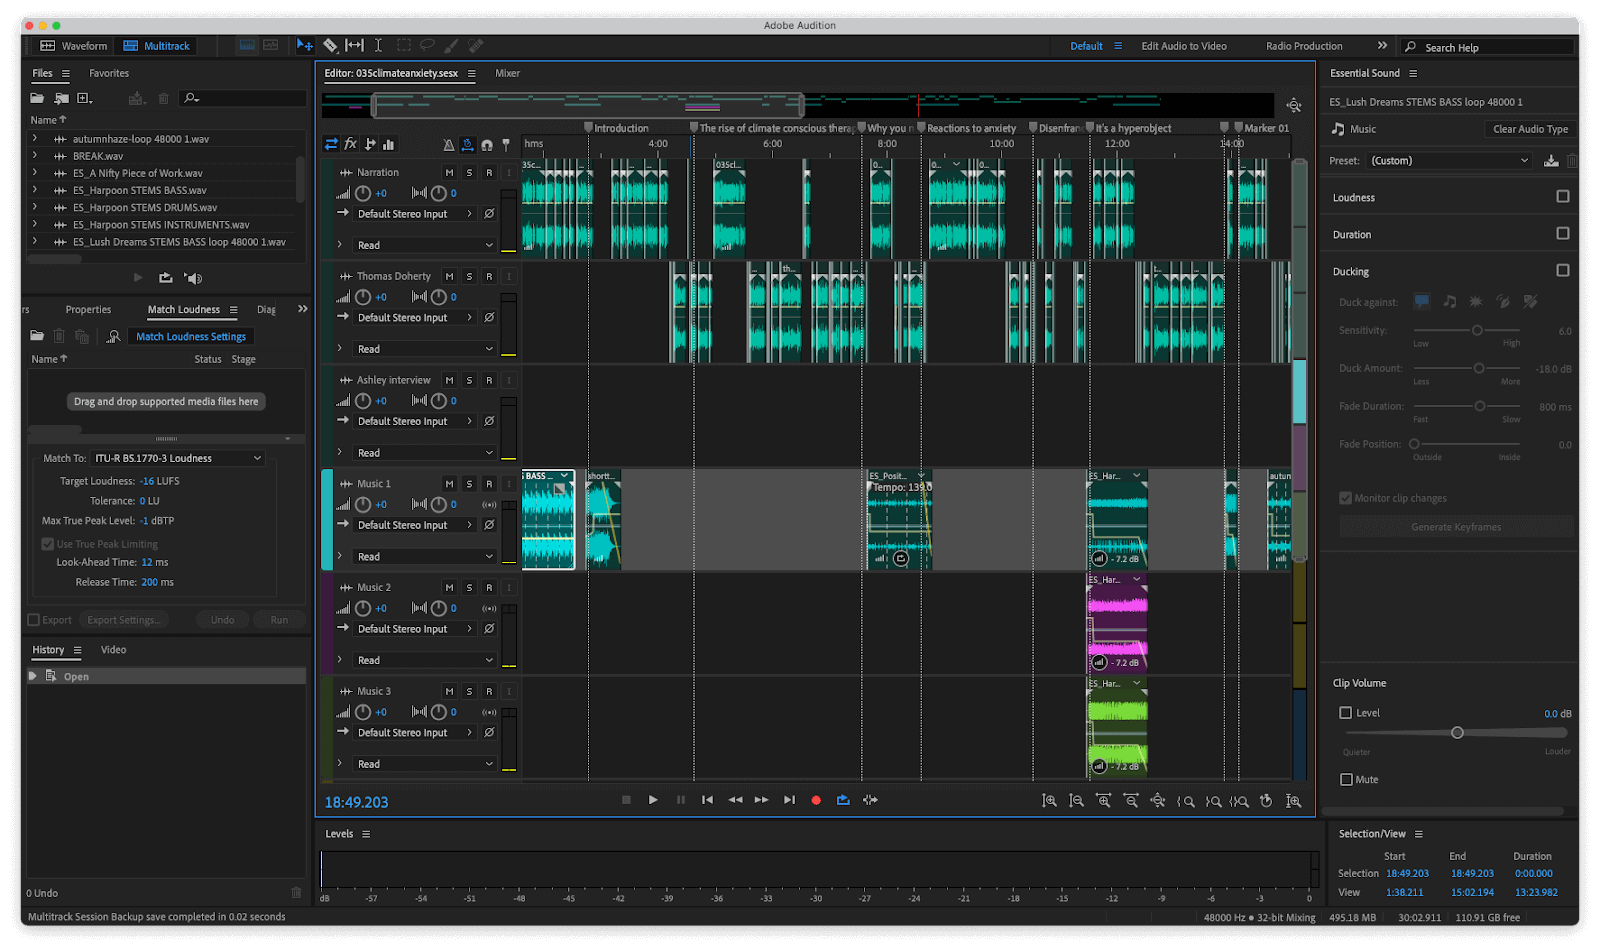Expand Music 3 track automation lanes arrow
The image size is (1600, 950).
pos(340,764)
